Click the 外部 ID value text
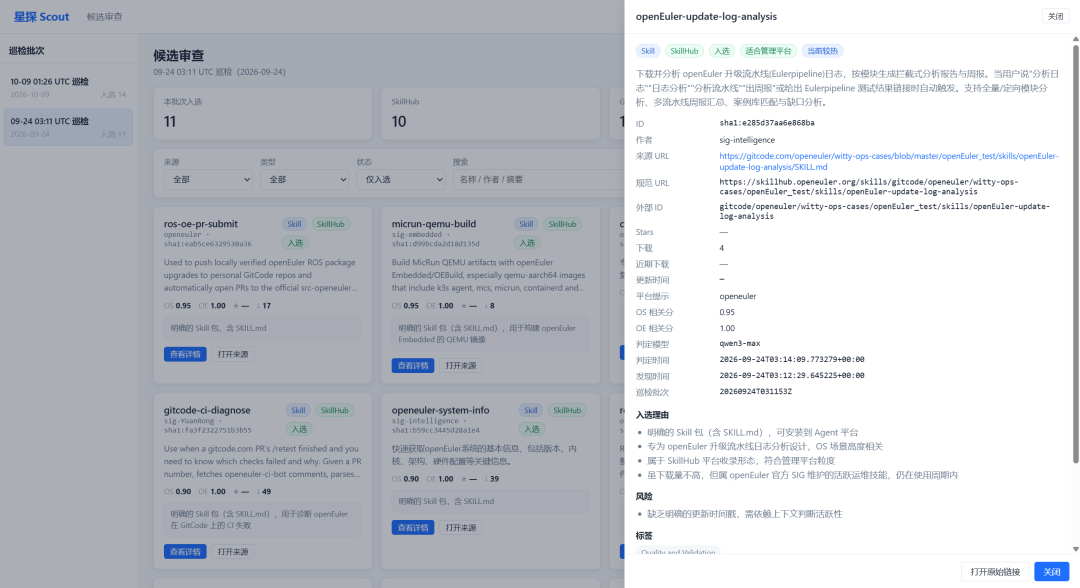The image size is (1080, 588). (x=884, y=211)
